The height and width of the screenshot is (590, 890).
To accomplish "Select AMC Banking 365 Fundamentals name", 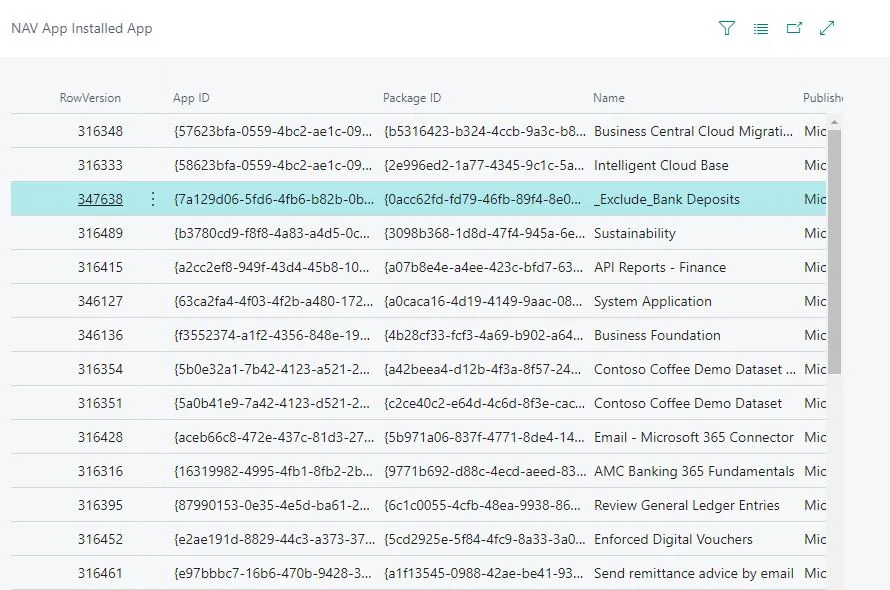I will [694, 471].
